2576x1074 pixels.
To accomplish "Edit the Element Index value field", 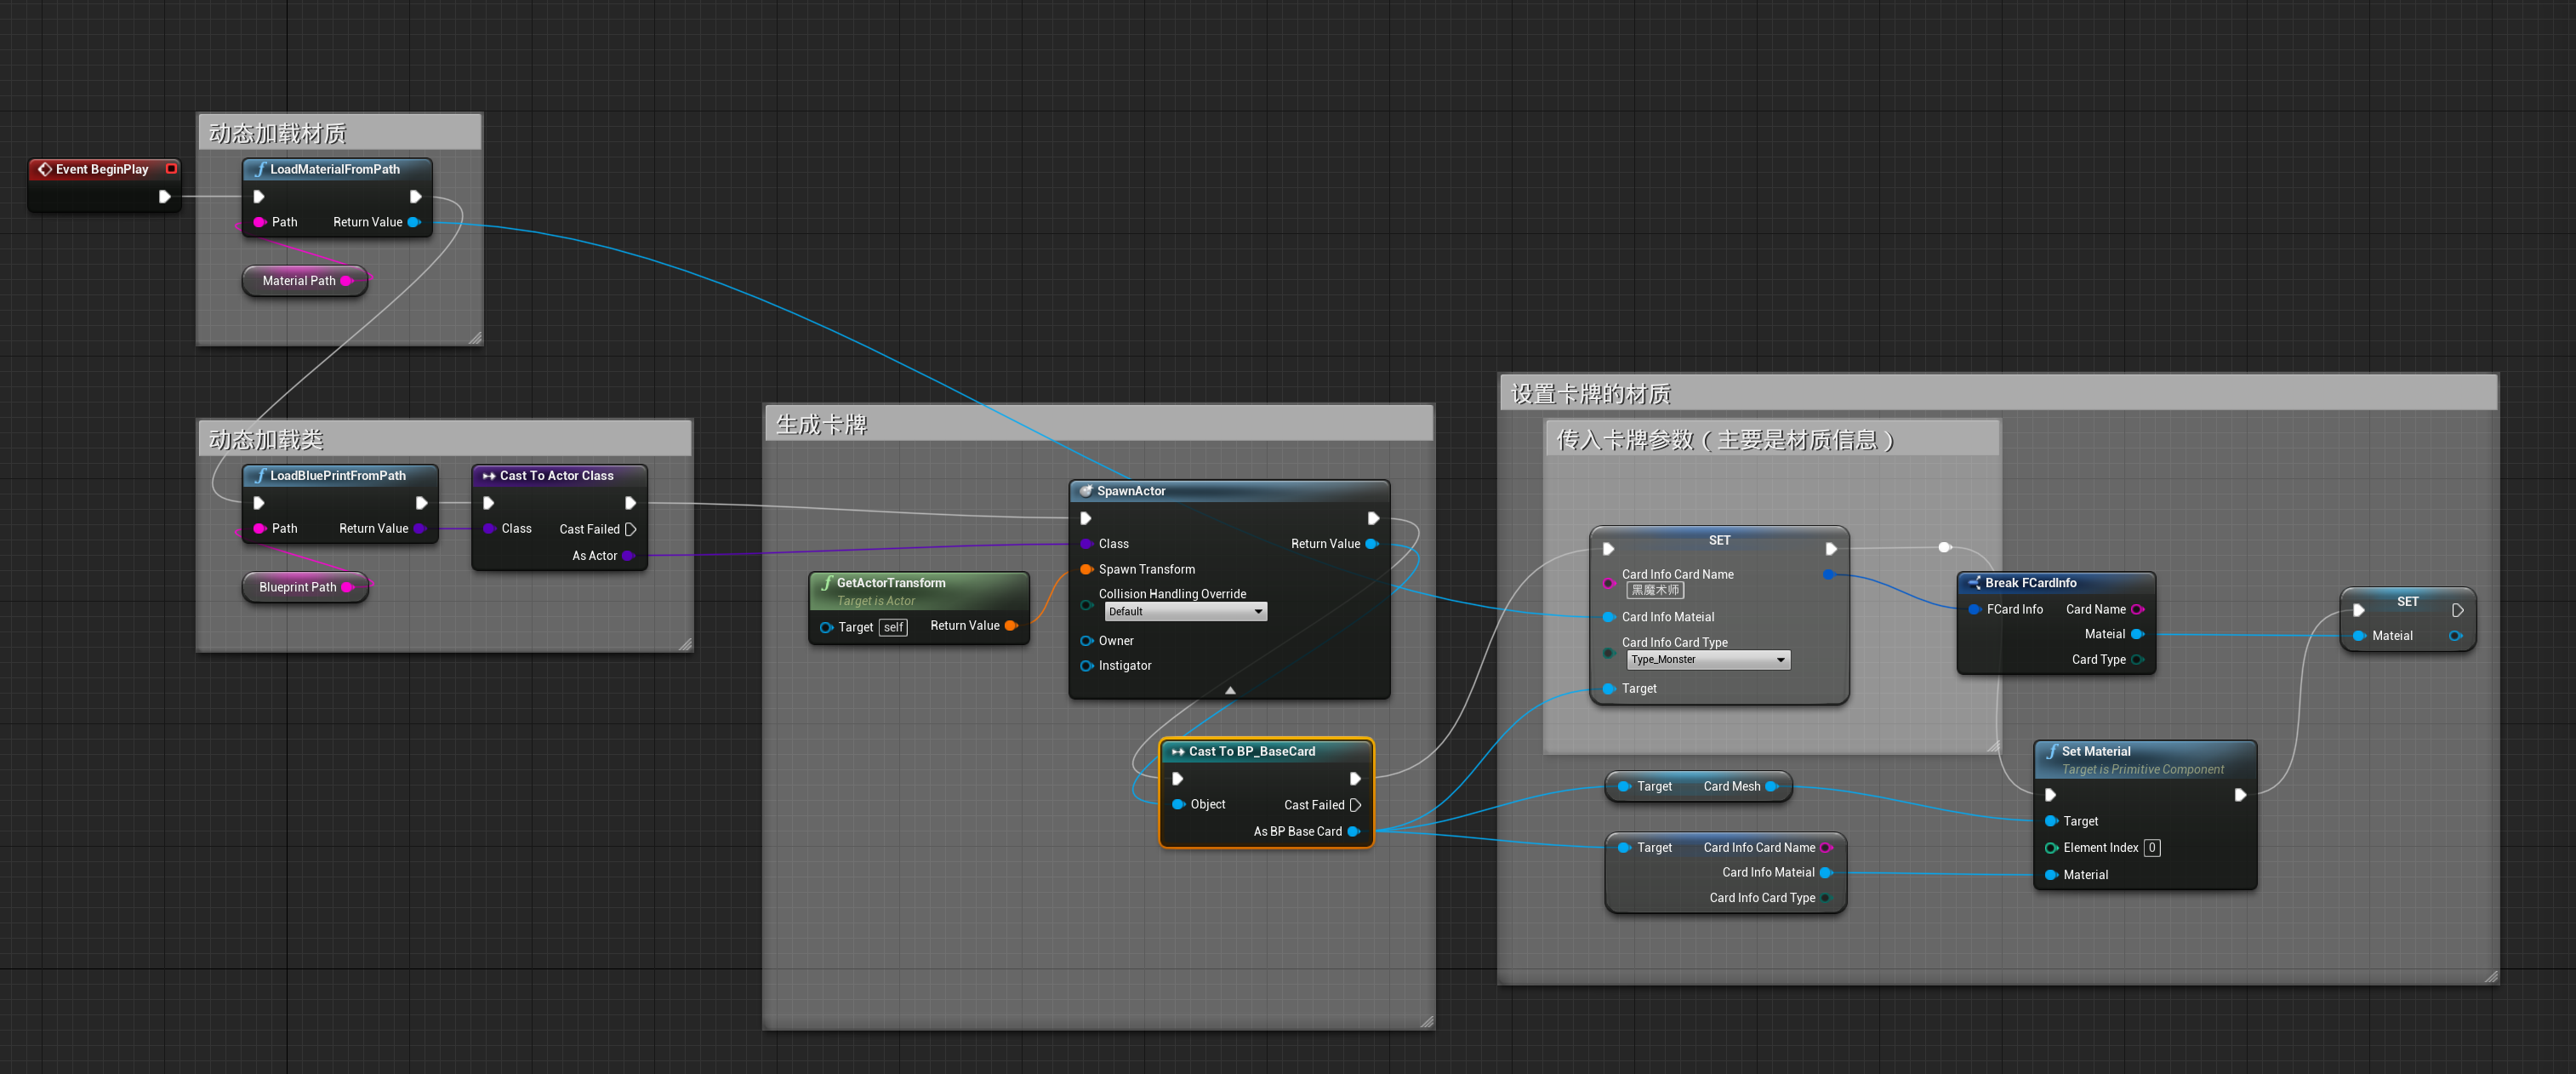I will [x=2152, y=848].
